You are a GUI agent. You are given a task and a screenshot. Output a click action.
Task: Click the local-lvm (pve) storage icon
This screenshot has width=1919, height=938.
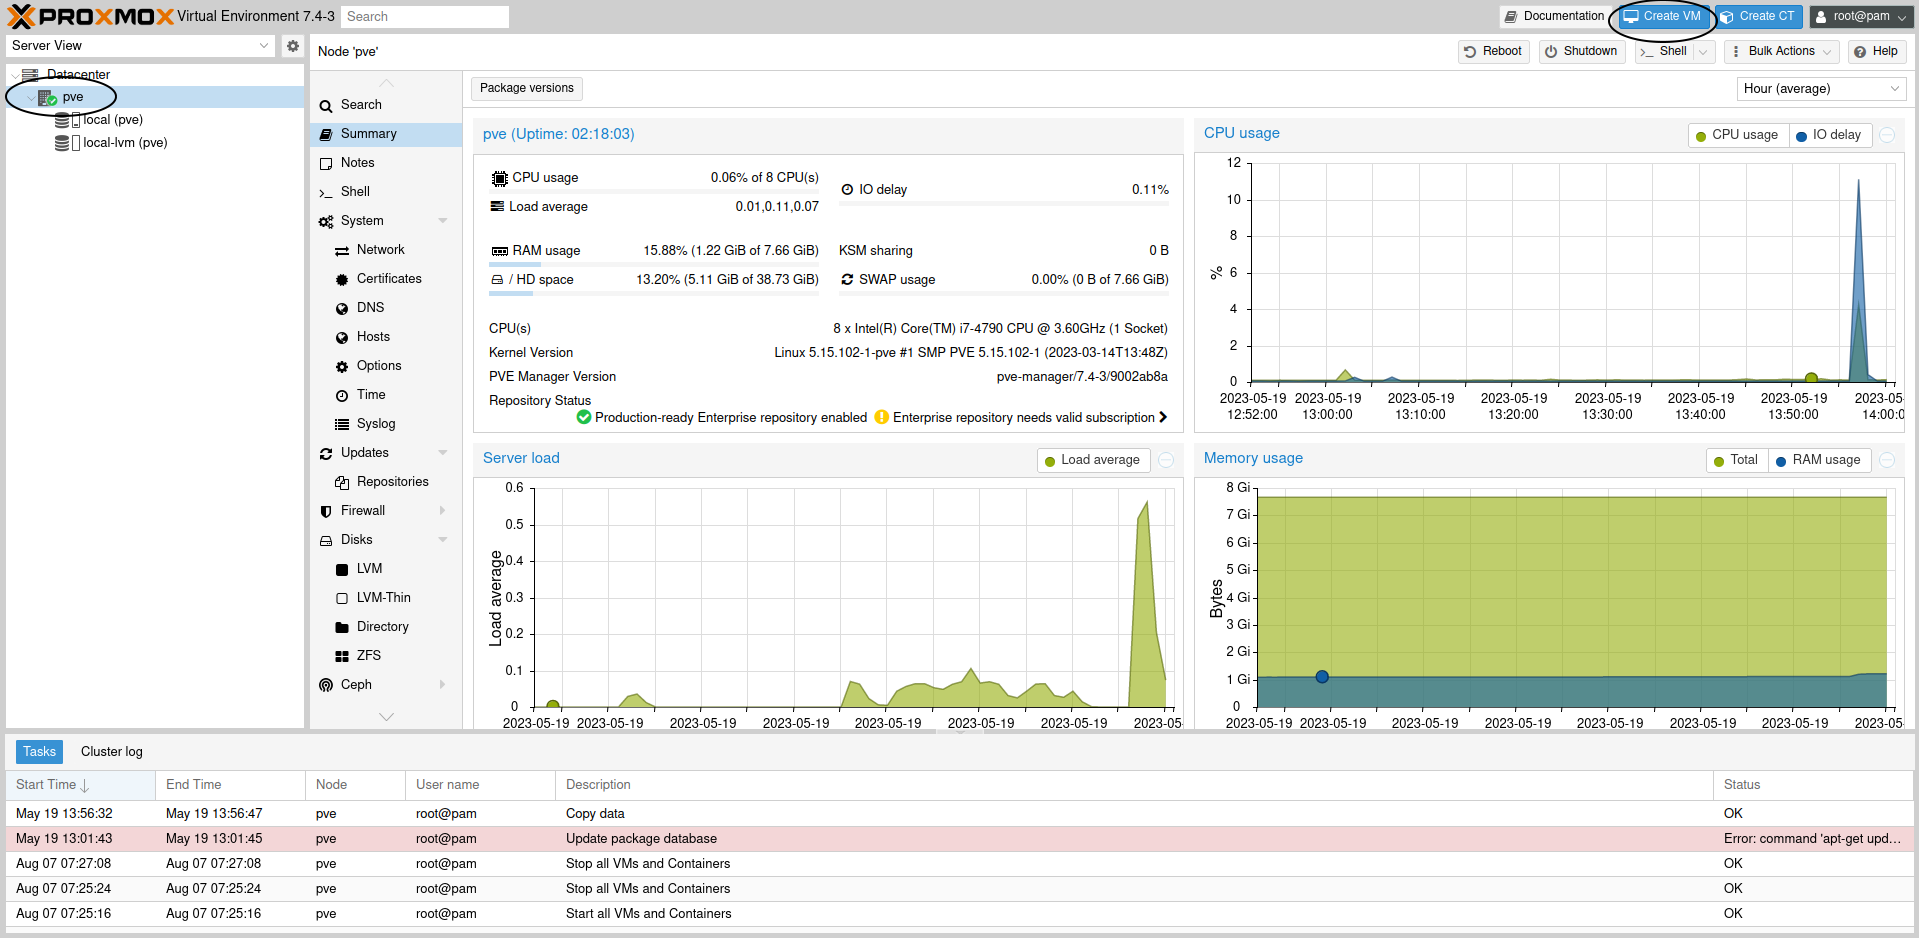67,143
